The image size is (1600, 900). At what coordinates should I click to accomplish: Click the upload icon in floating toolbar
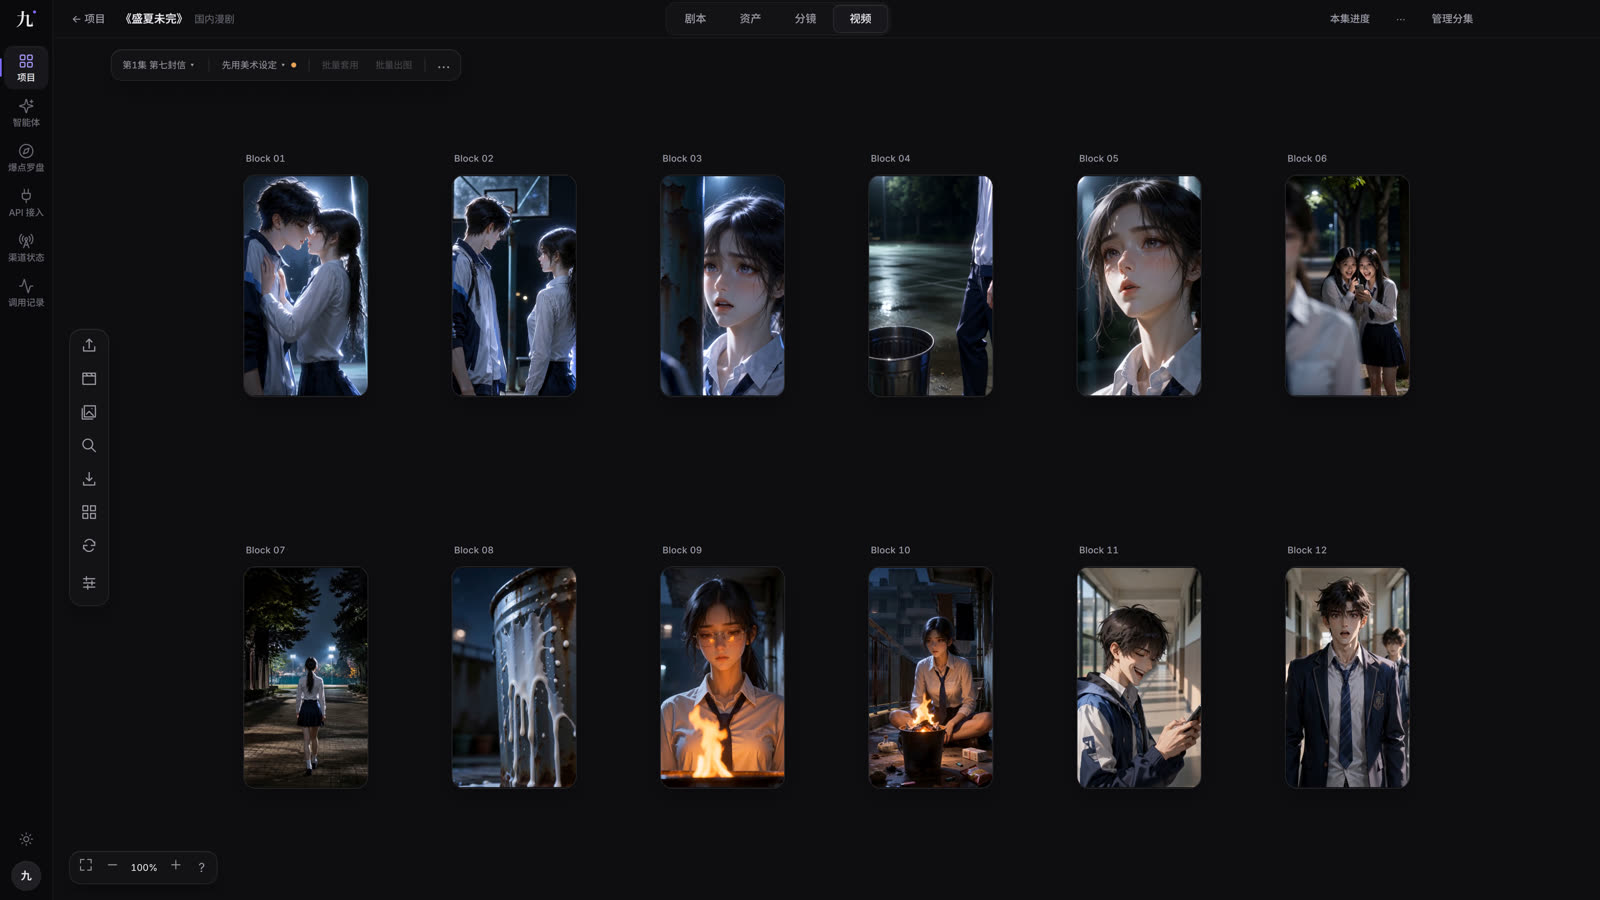89,345
